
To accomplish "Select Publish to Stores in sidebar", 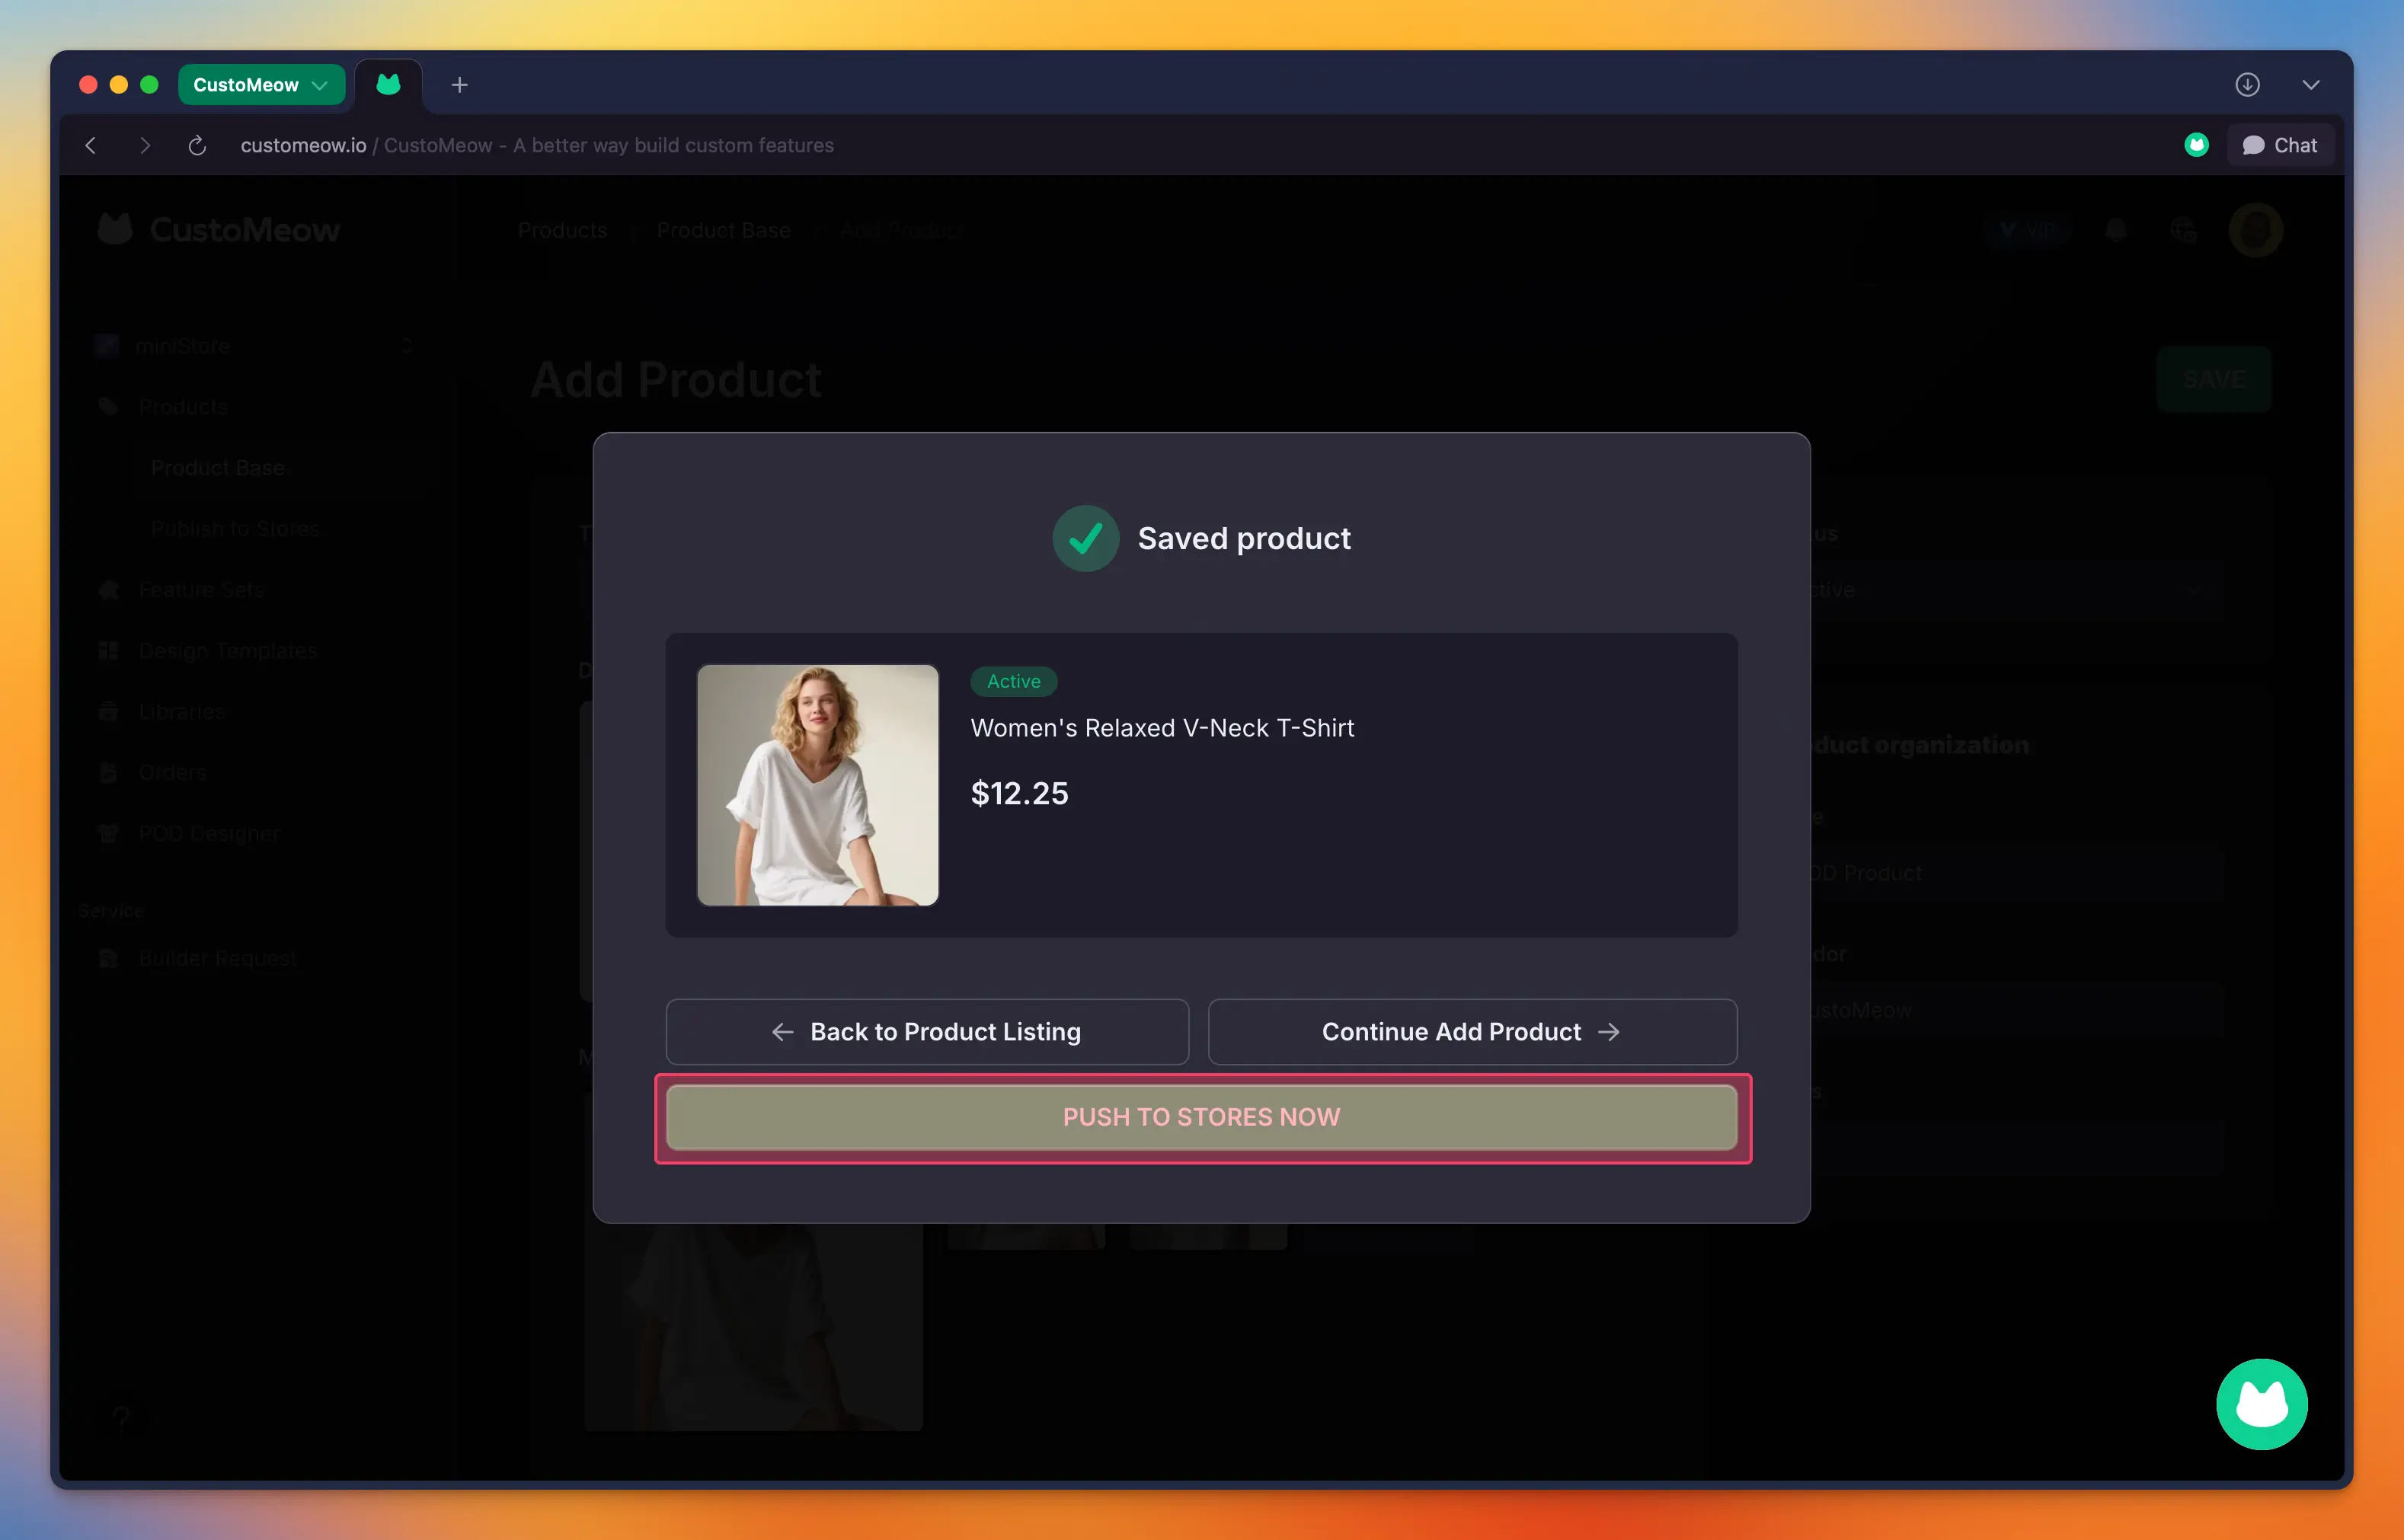I will point(235,529).
